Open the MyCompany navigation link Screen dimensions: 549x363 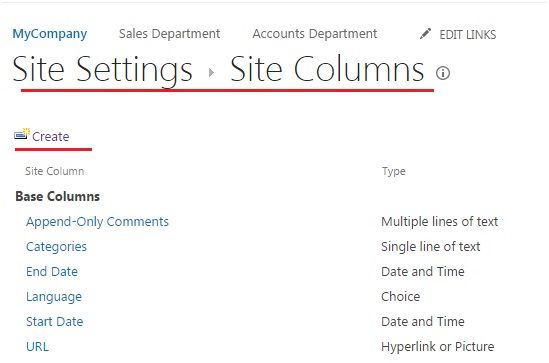pyautogui.click(x=50, y=34)
